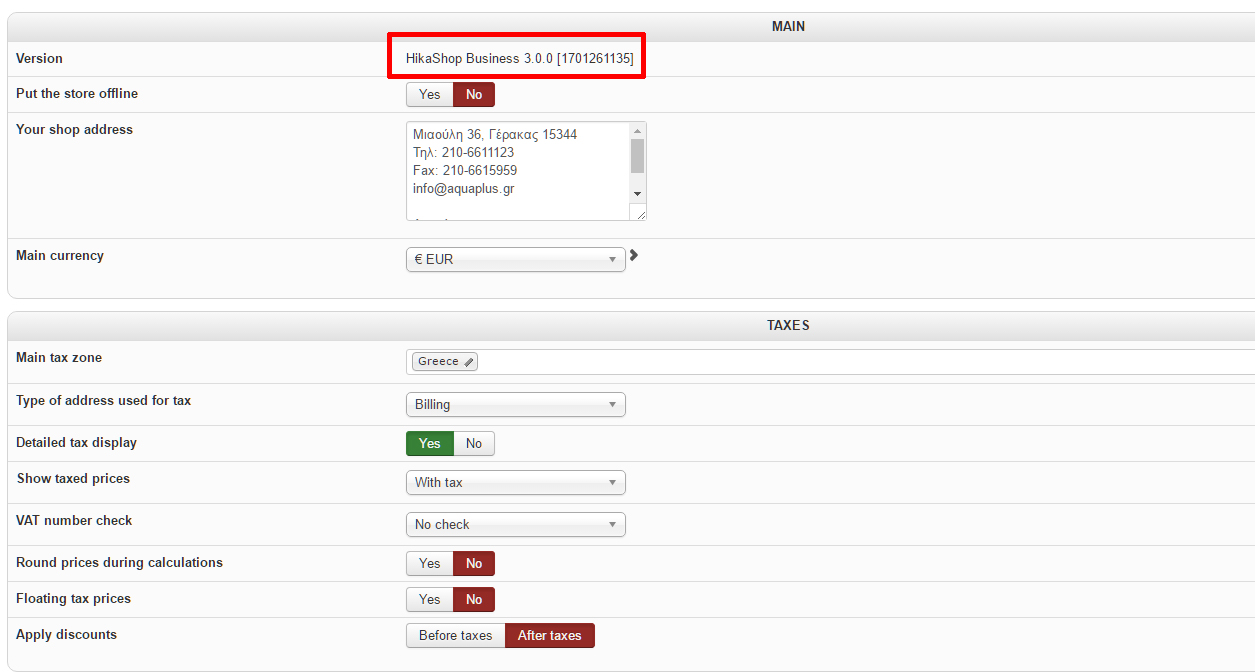The image size is (1255, 672).
Task: Set Floating tax prices to Yes
Action: pyautogui.click(x=430, y=599)
